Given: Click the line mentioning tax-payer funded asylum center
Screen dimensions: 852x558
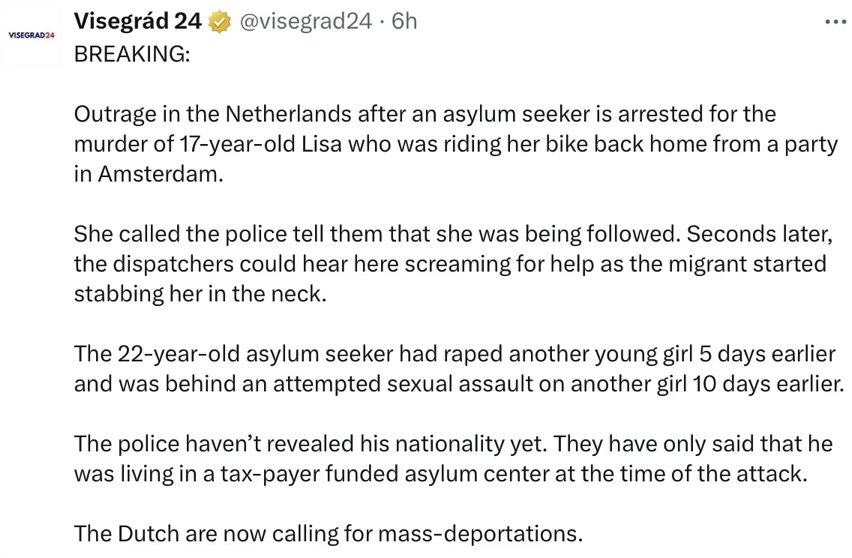Looking at the screenshot, I should (441, 474).
